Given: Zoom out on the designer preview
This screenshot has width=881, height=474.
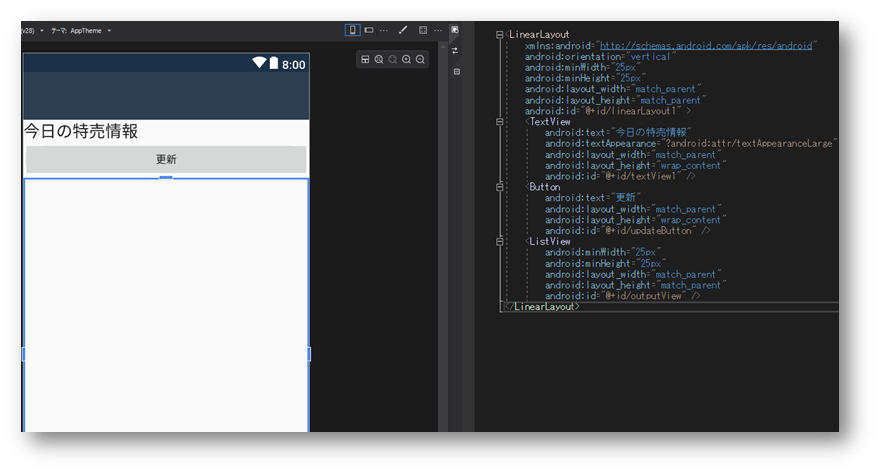Looking at the screenshot, I should 420,60.
